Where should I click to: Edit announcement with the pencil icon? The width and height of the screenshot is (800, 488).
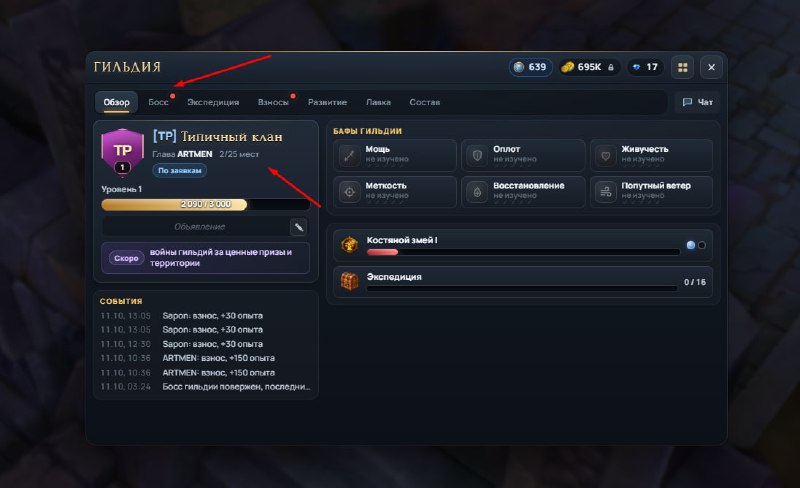pos(299,227)
